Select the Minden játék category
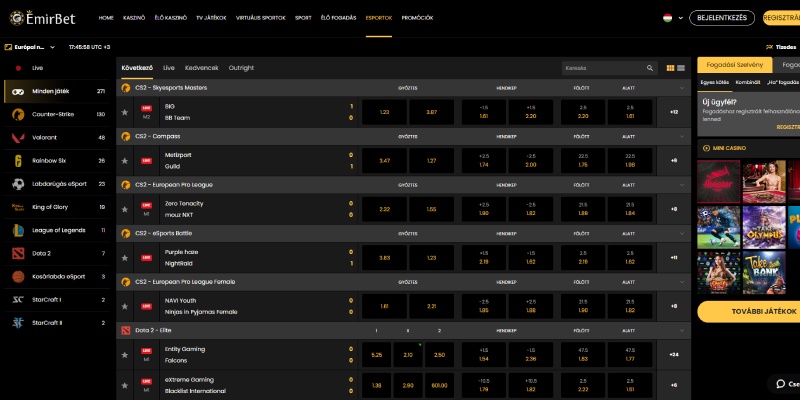This screenshot has height=400, width=800. pyautogui.click(x=57, y=91)
